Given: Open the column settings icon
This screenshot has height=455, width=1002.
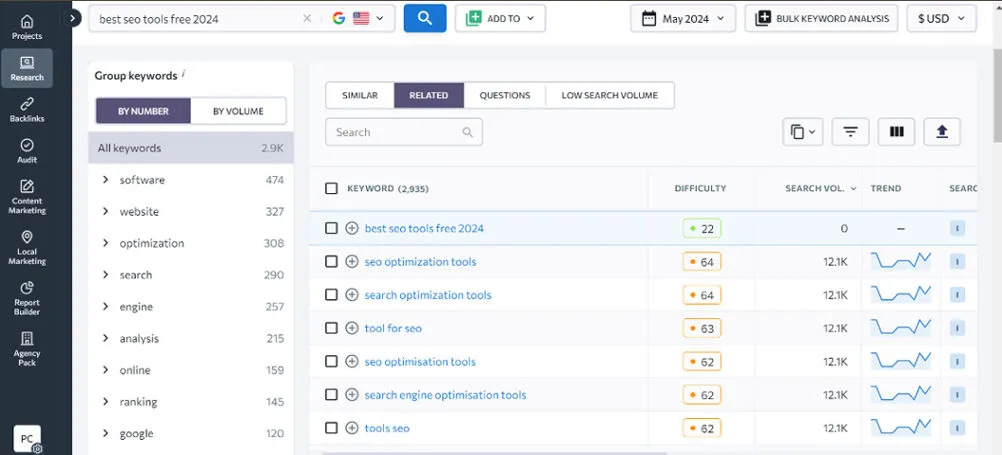Looking at the screenshot, I should 897,132.
